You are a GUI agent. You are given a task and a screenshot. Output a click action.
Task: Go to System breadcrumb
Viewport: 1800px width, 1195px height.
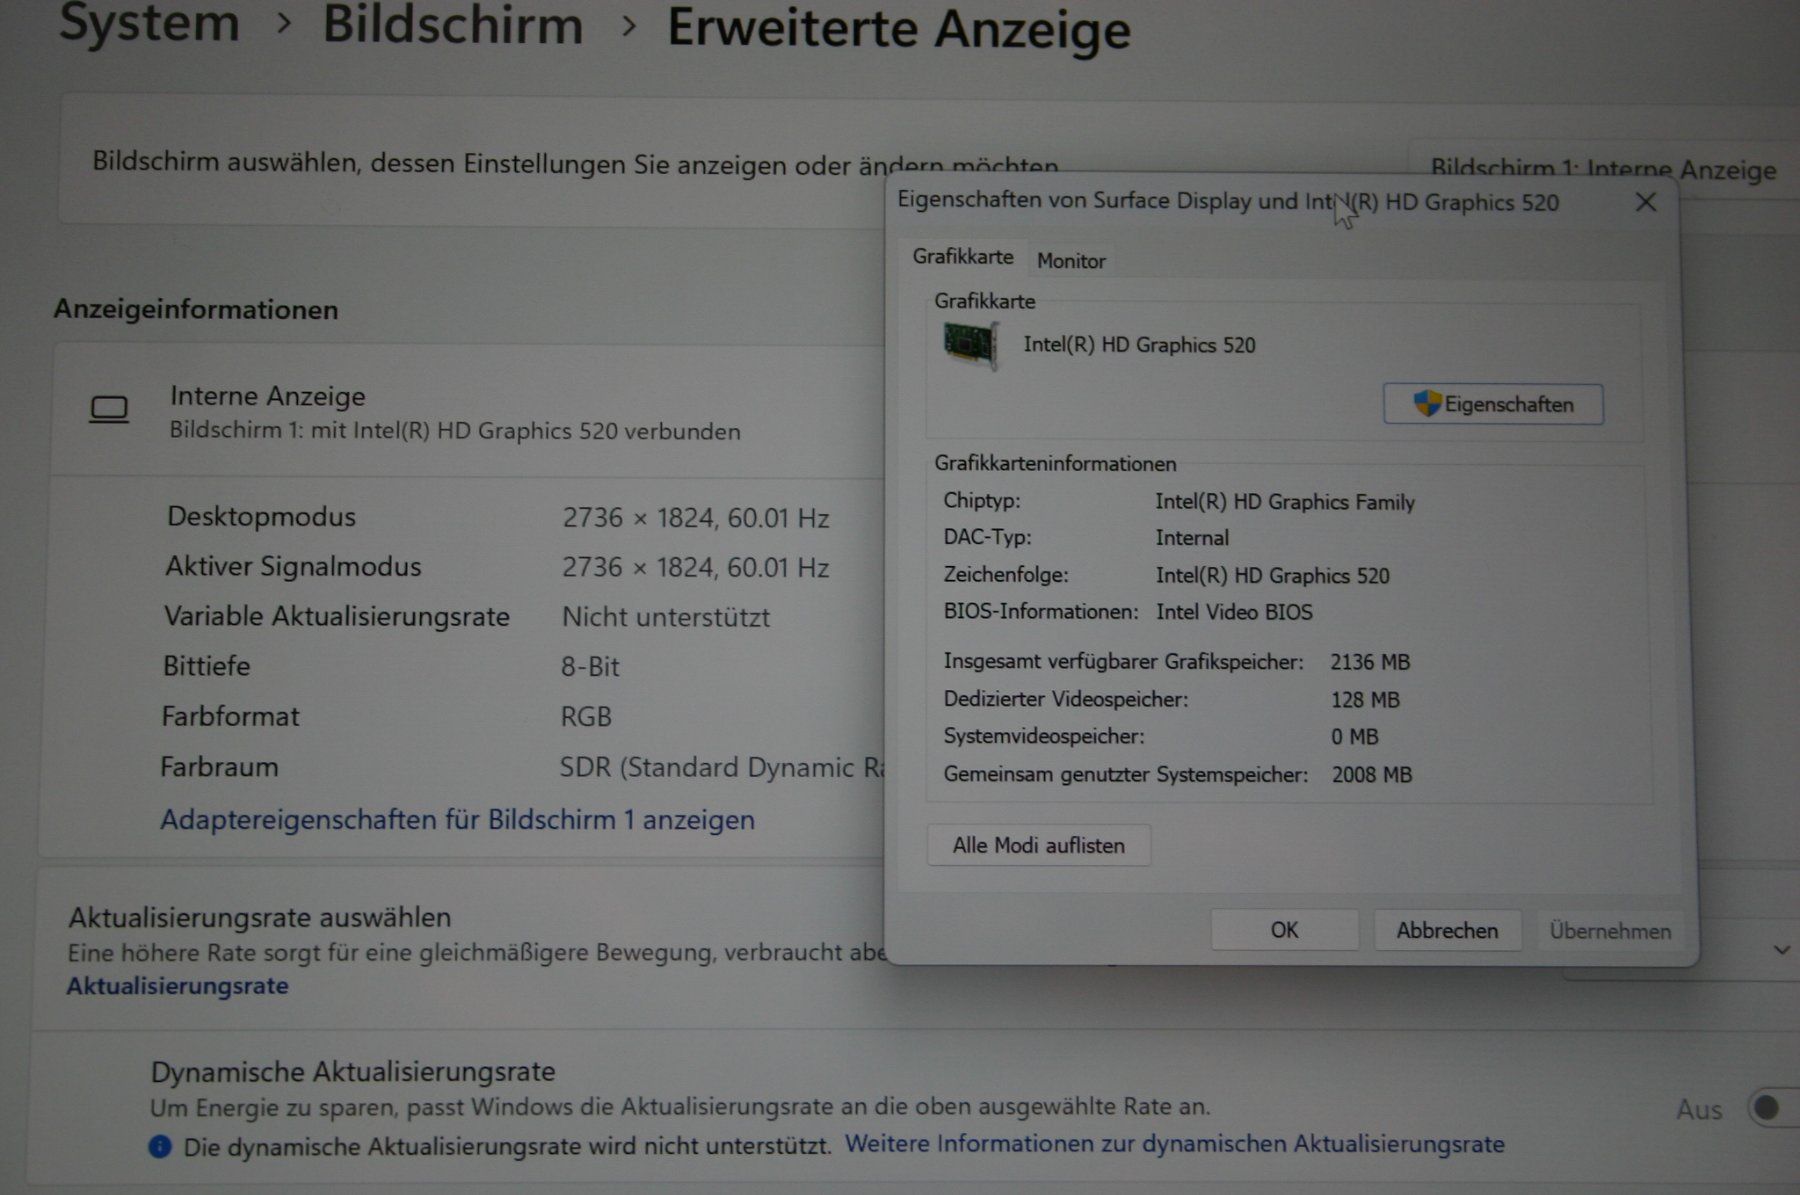(150, 22)
